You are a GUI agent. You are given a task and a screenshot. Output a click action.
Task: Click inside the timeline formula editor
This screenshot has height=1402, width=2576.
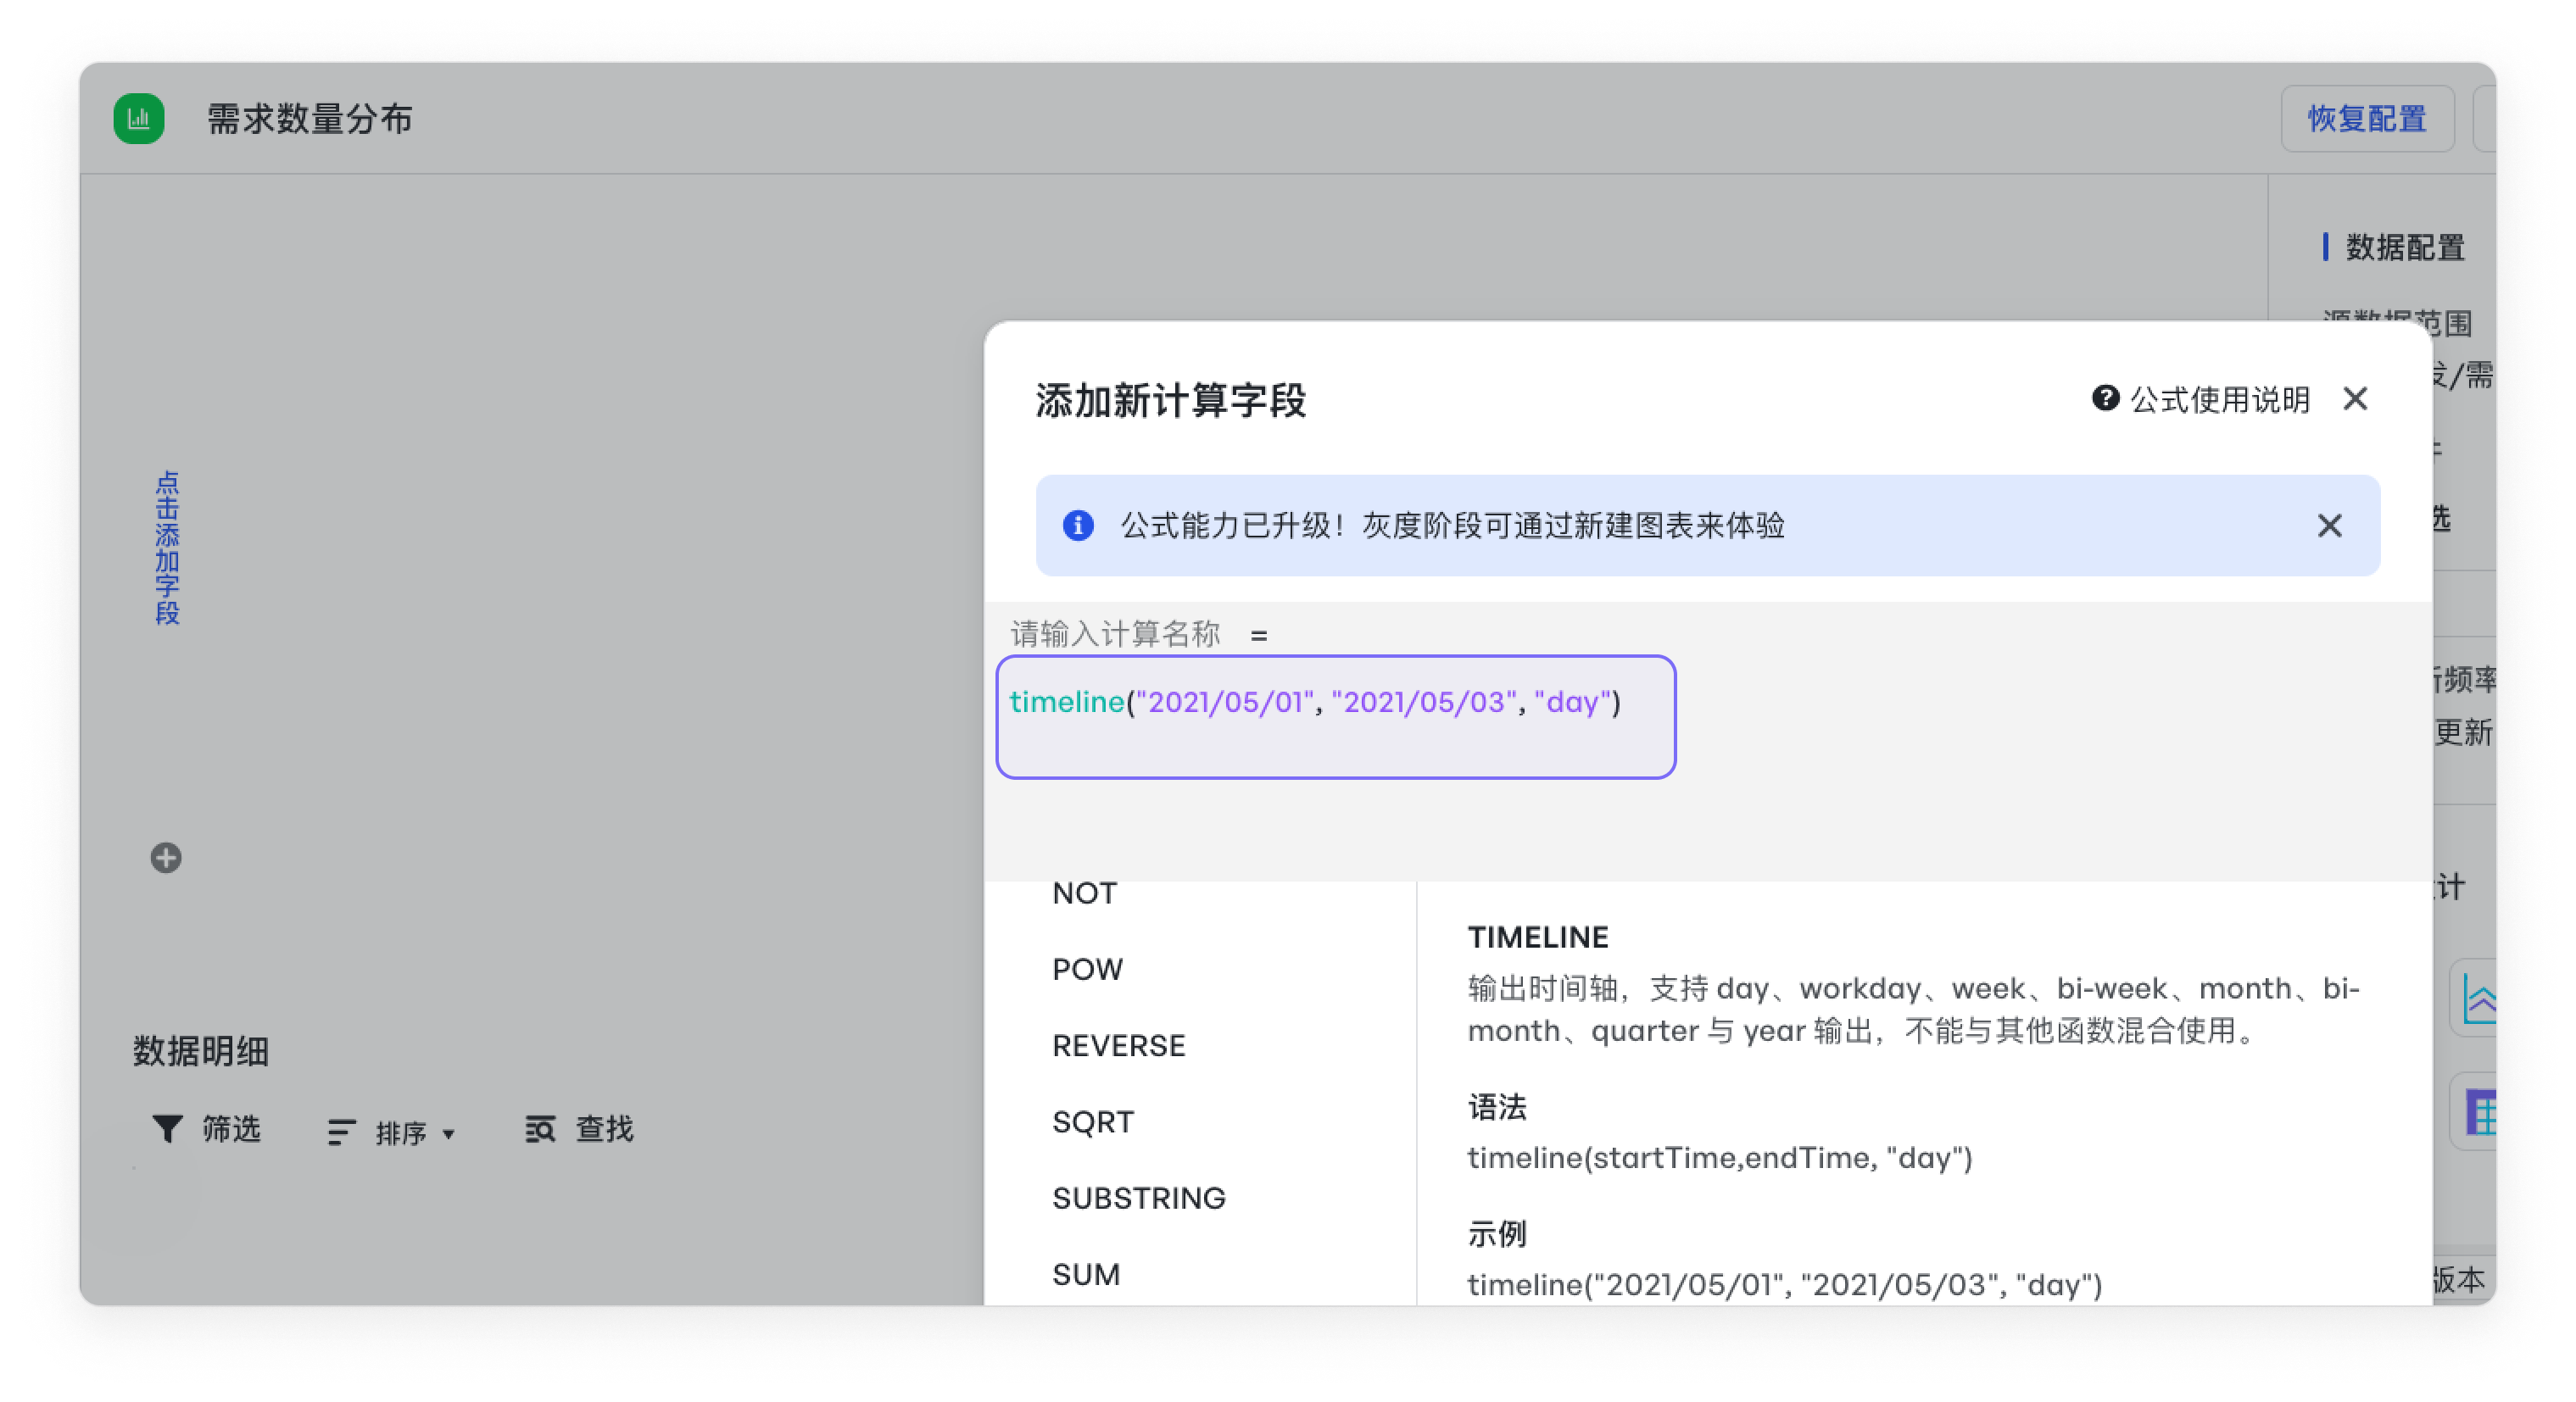1335,717
